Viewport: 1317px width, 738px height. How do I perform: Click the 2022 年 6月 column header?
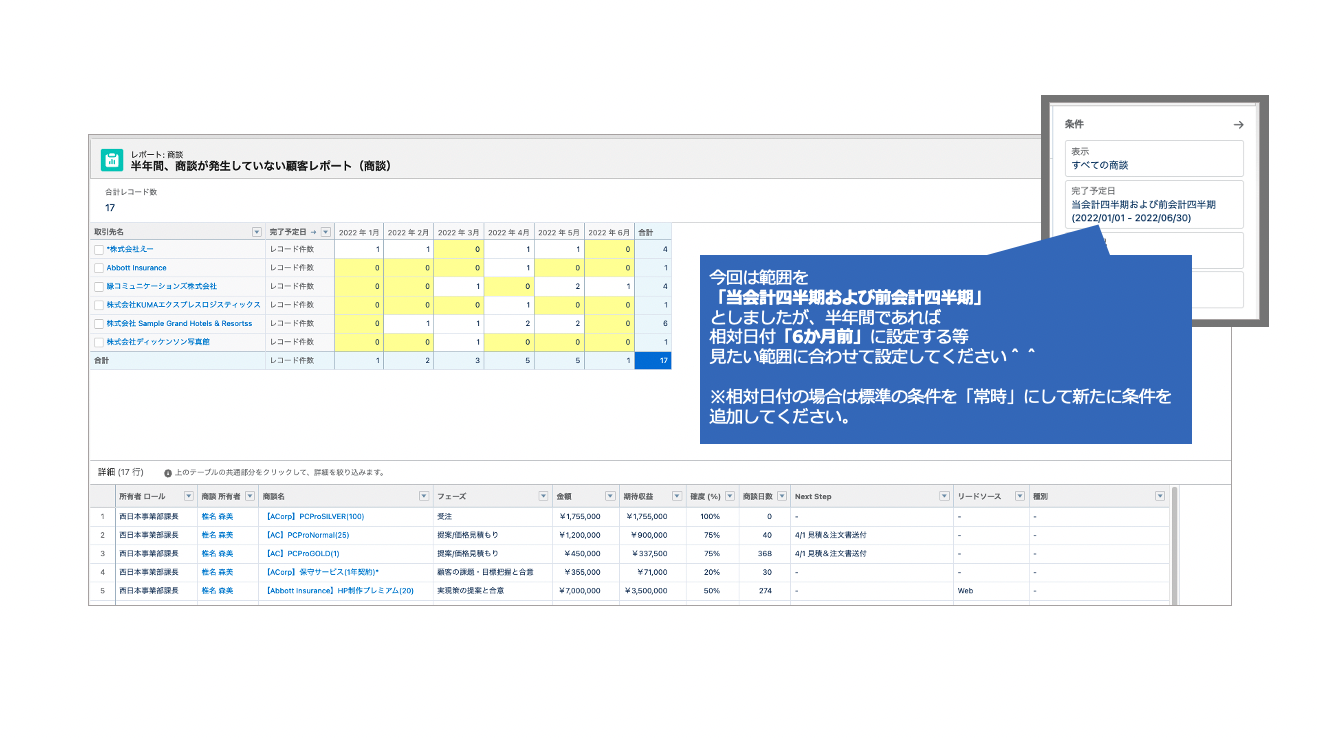609,232
